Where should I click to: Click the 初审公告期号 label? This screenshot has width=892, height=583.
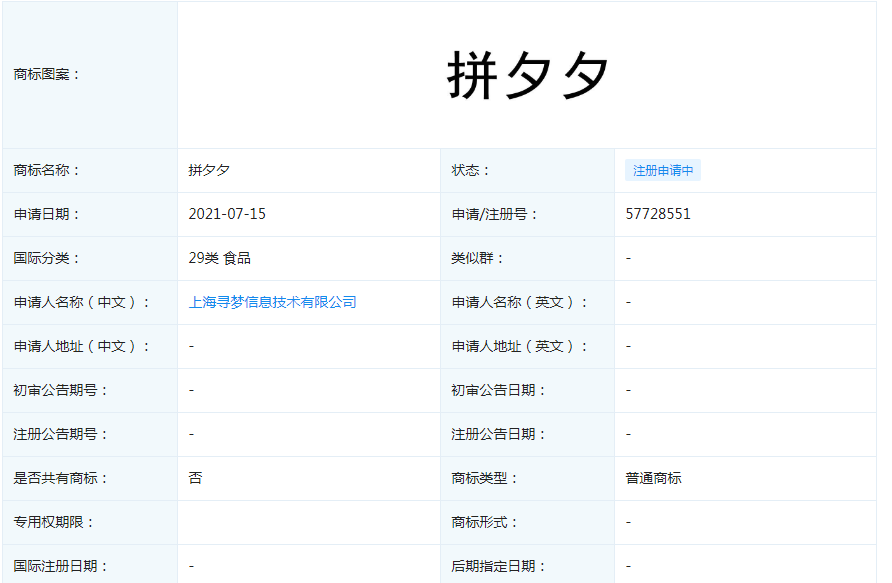(61, 390)
